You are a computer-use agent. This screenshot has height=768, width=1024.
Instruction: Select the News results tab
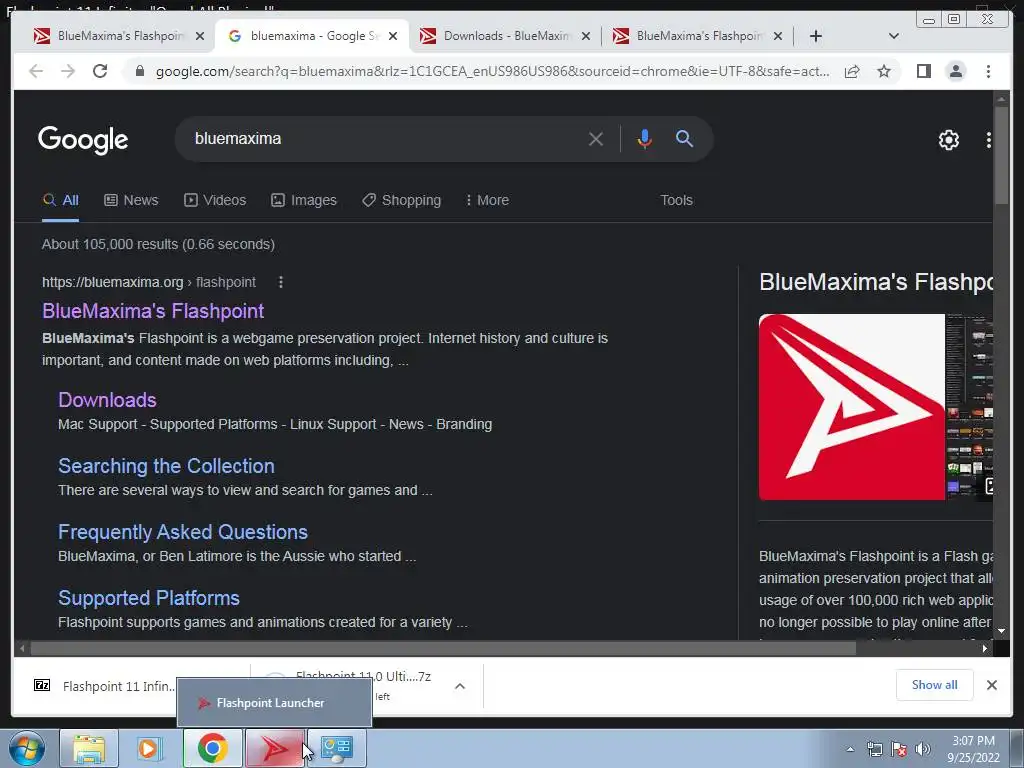tap(131, 200)
